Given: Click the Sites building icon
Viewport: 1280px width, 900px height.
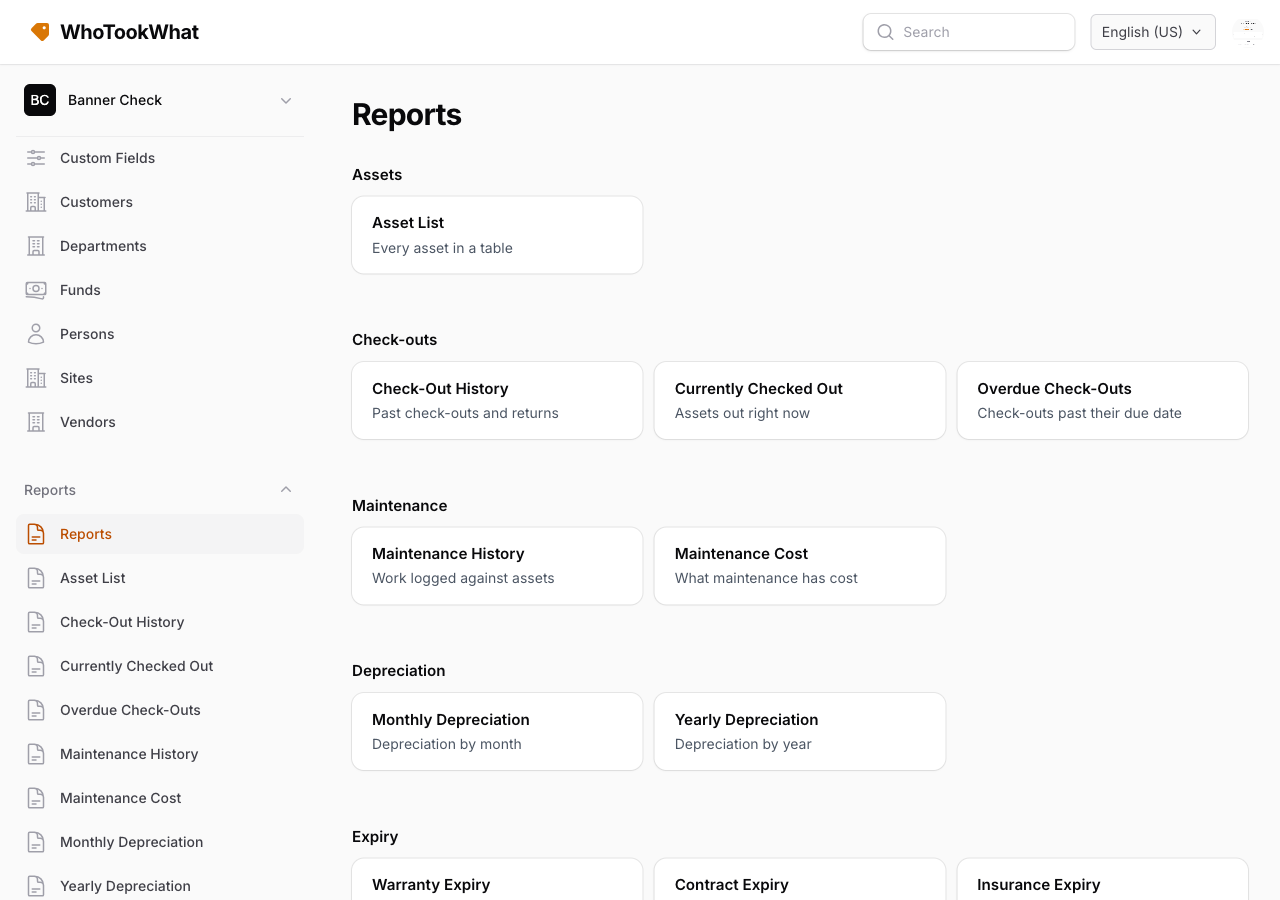Looking at the screenshot, I should click(x=36, y=378).
